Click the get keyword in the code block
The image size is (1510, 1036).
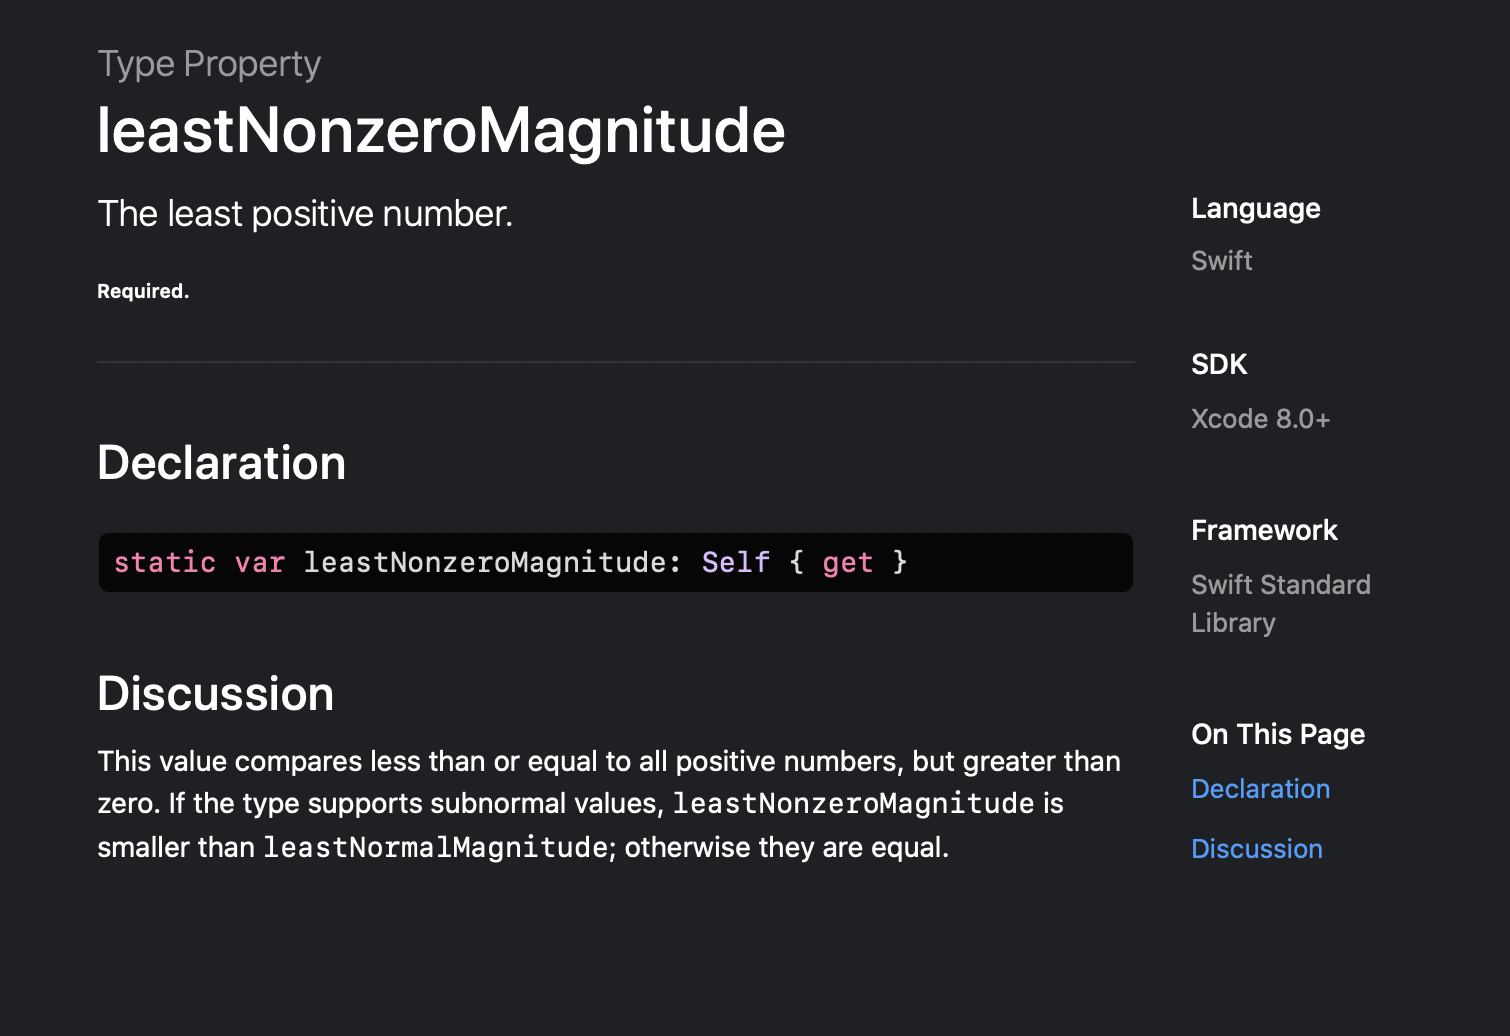[x=848, y=563]
